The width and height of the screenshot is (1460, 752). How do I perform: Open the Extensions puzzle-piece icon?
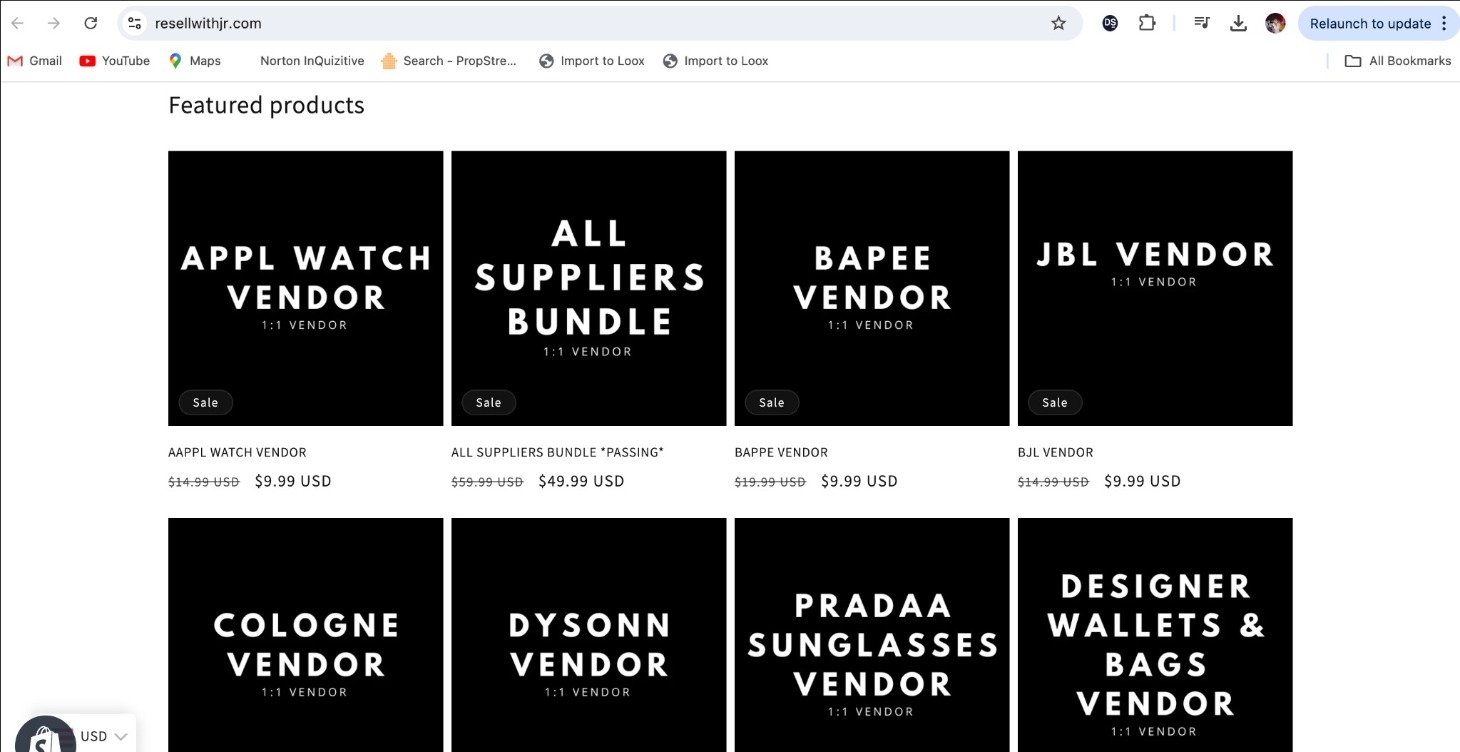pos(1147,23)
